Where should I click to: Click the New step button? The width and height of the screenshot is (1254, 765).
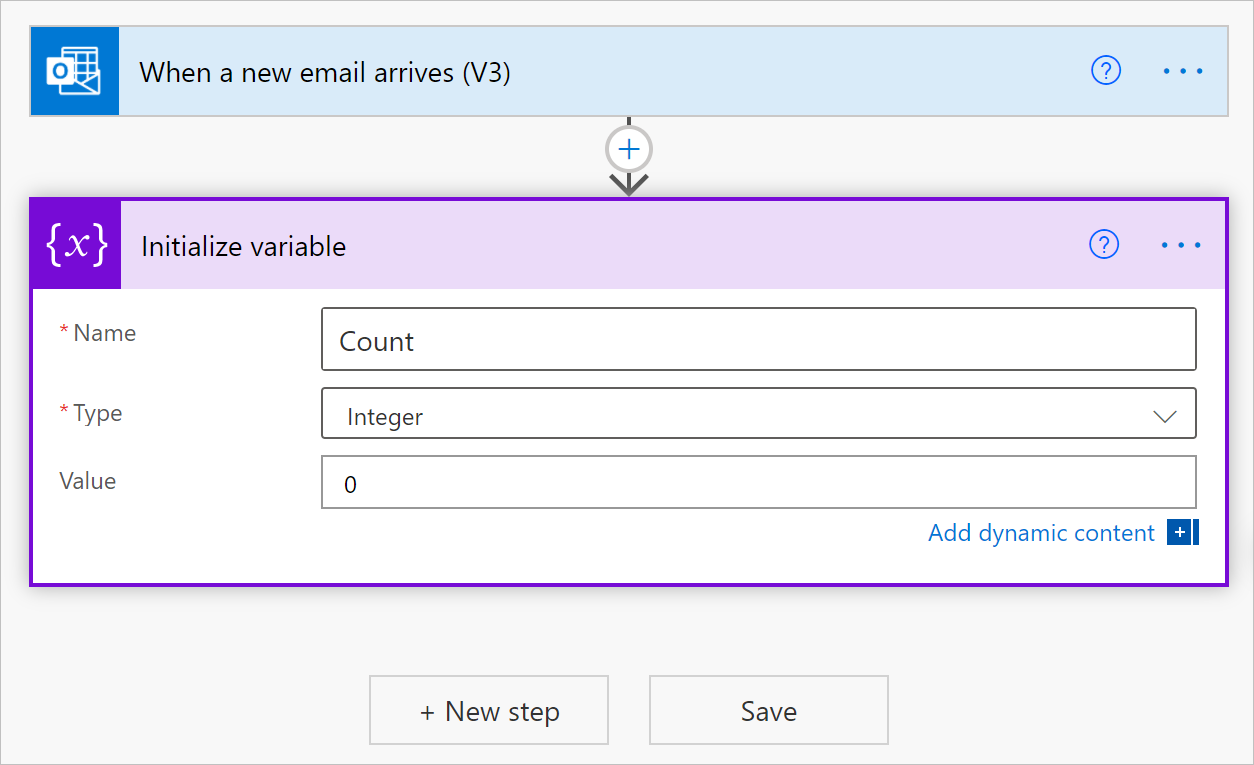tap(488, 710)
